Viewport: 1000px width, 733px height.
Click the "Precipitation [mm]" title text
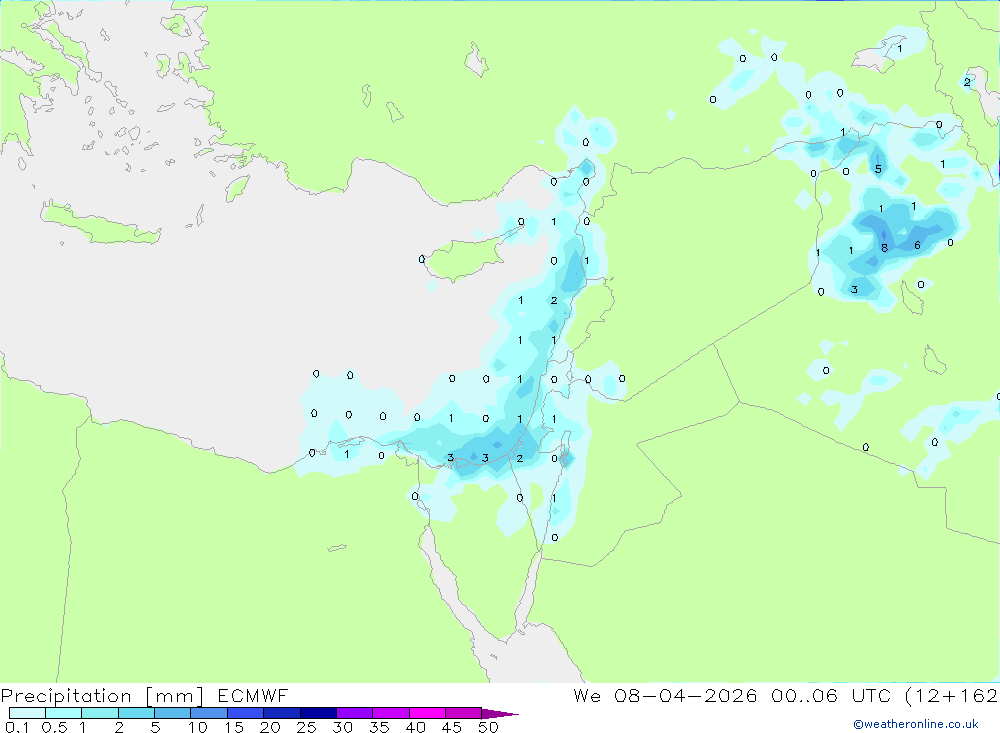(x=102, y=696)
